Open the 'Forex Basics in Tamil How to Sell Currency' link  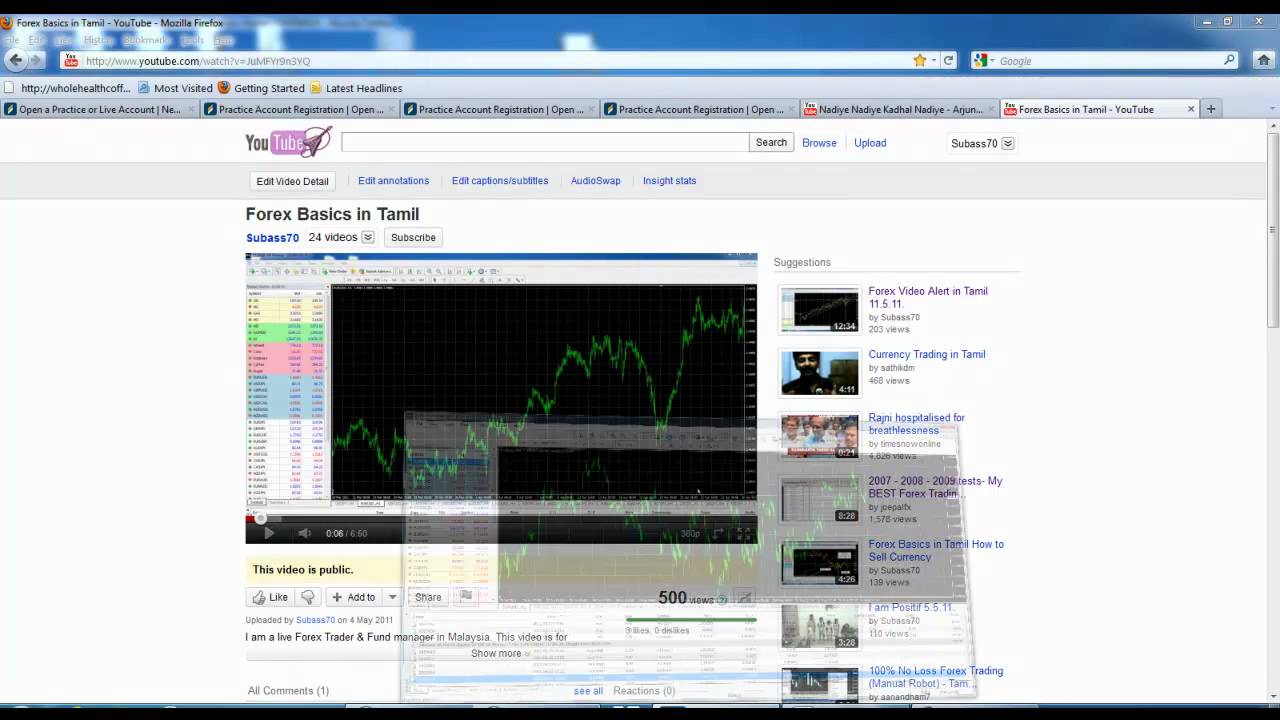coord(936,550)
